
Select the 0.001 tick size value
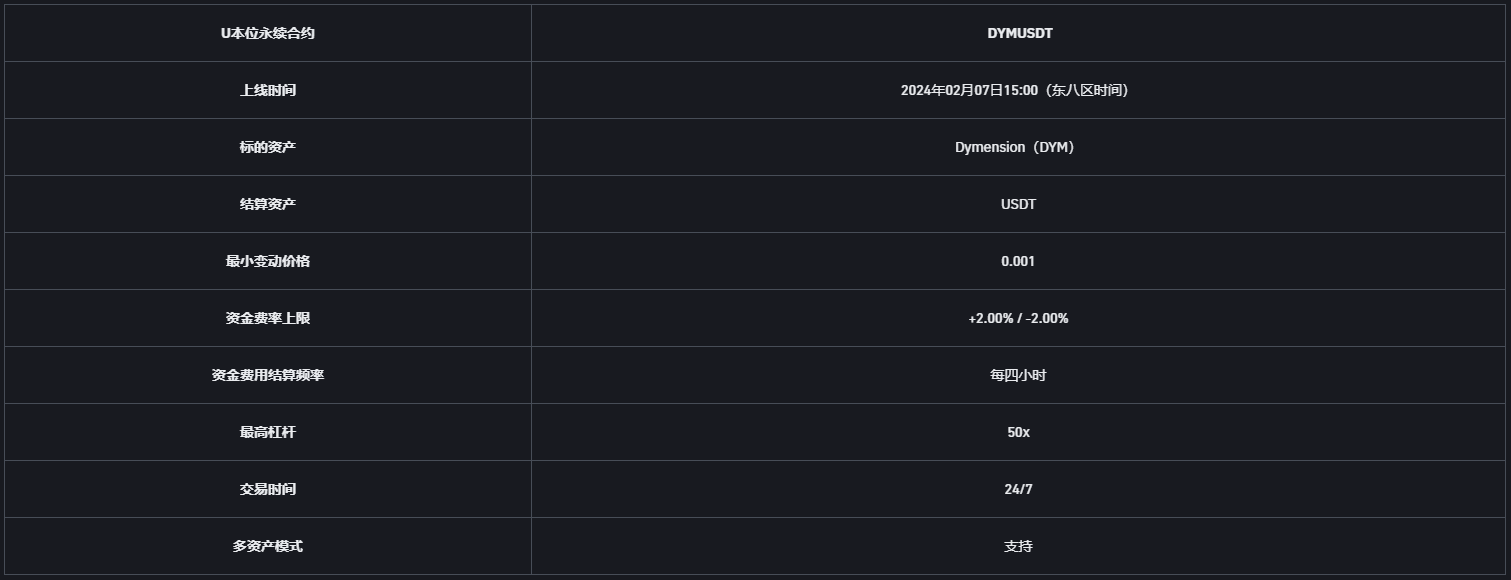tap(1018, 261)
